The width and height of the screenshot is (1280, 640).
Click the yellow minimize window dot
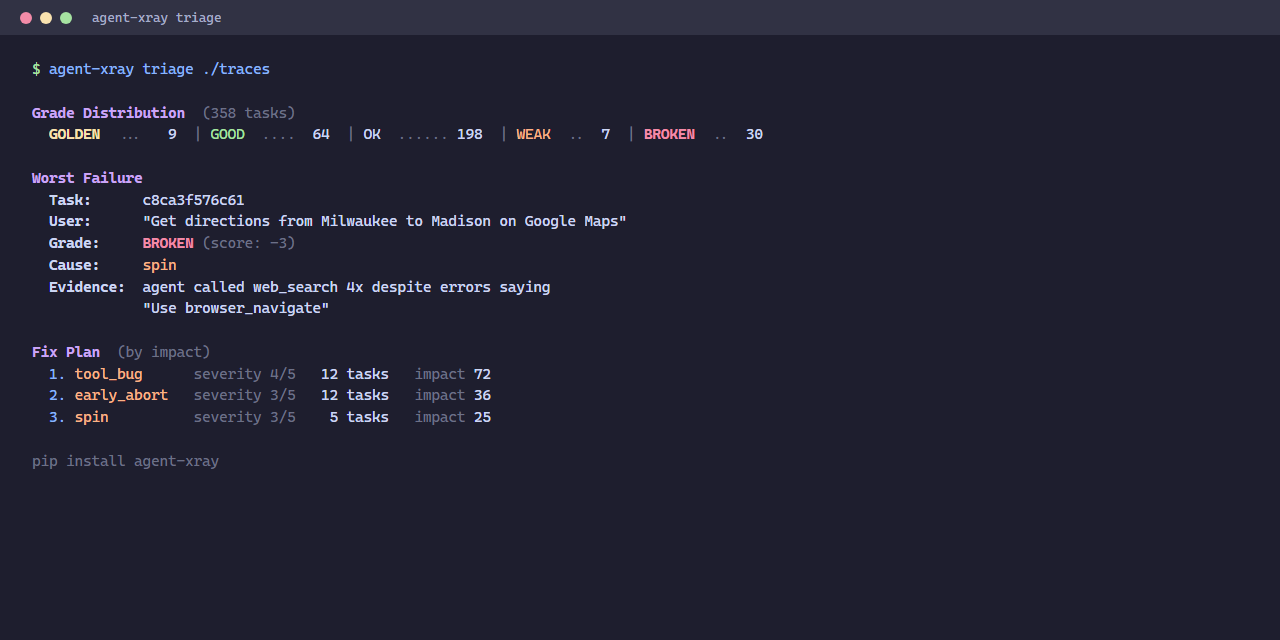(x=46, y=18)
